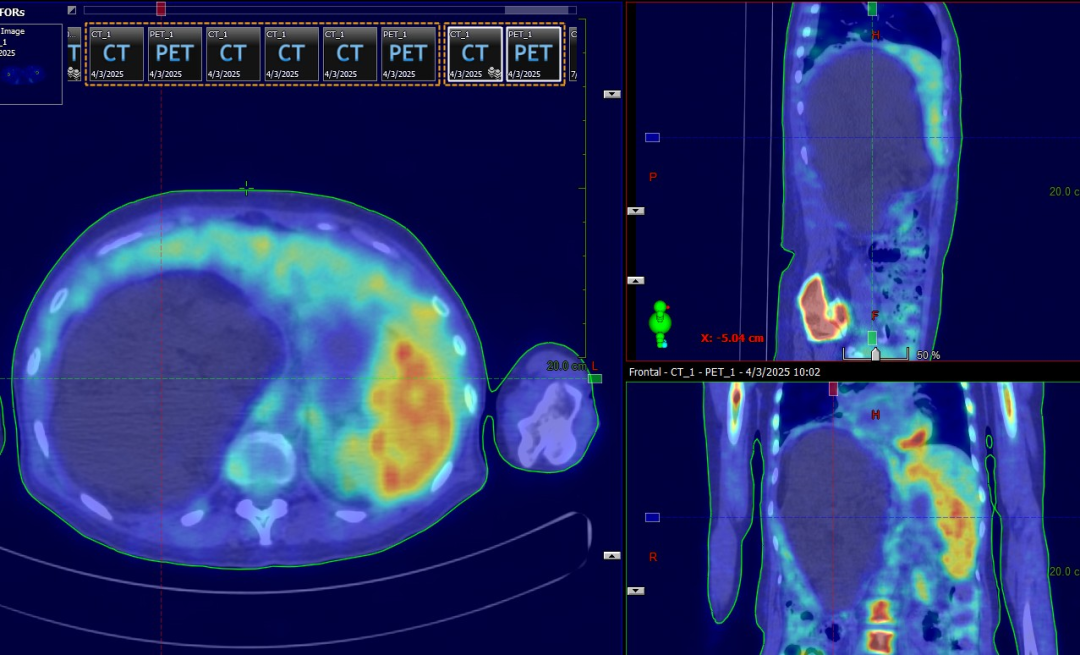Click the red slice handle atop frontal view
1080x655 pixels.
(833, 388)
